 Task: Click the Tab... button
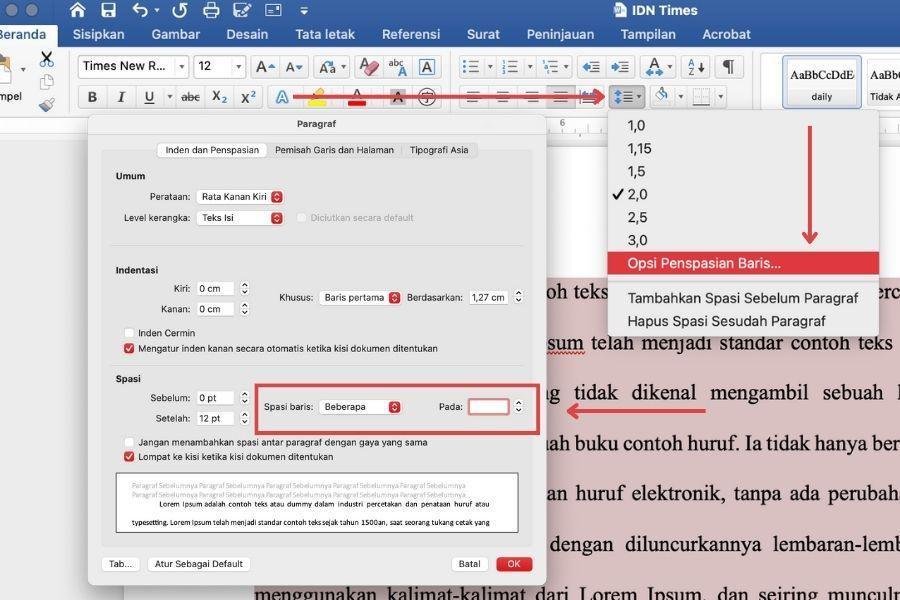[x=121, y=564]
